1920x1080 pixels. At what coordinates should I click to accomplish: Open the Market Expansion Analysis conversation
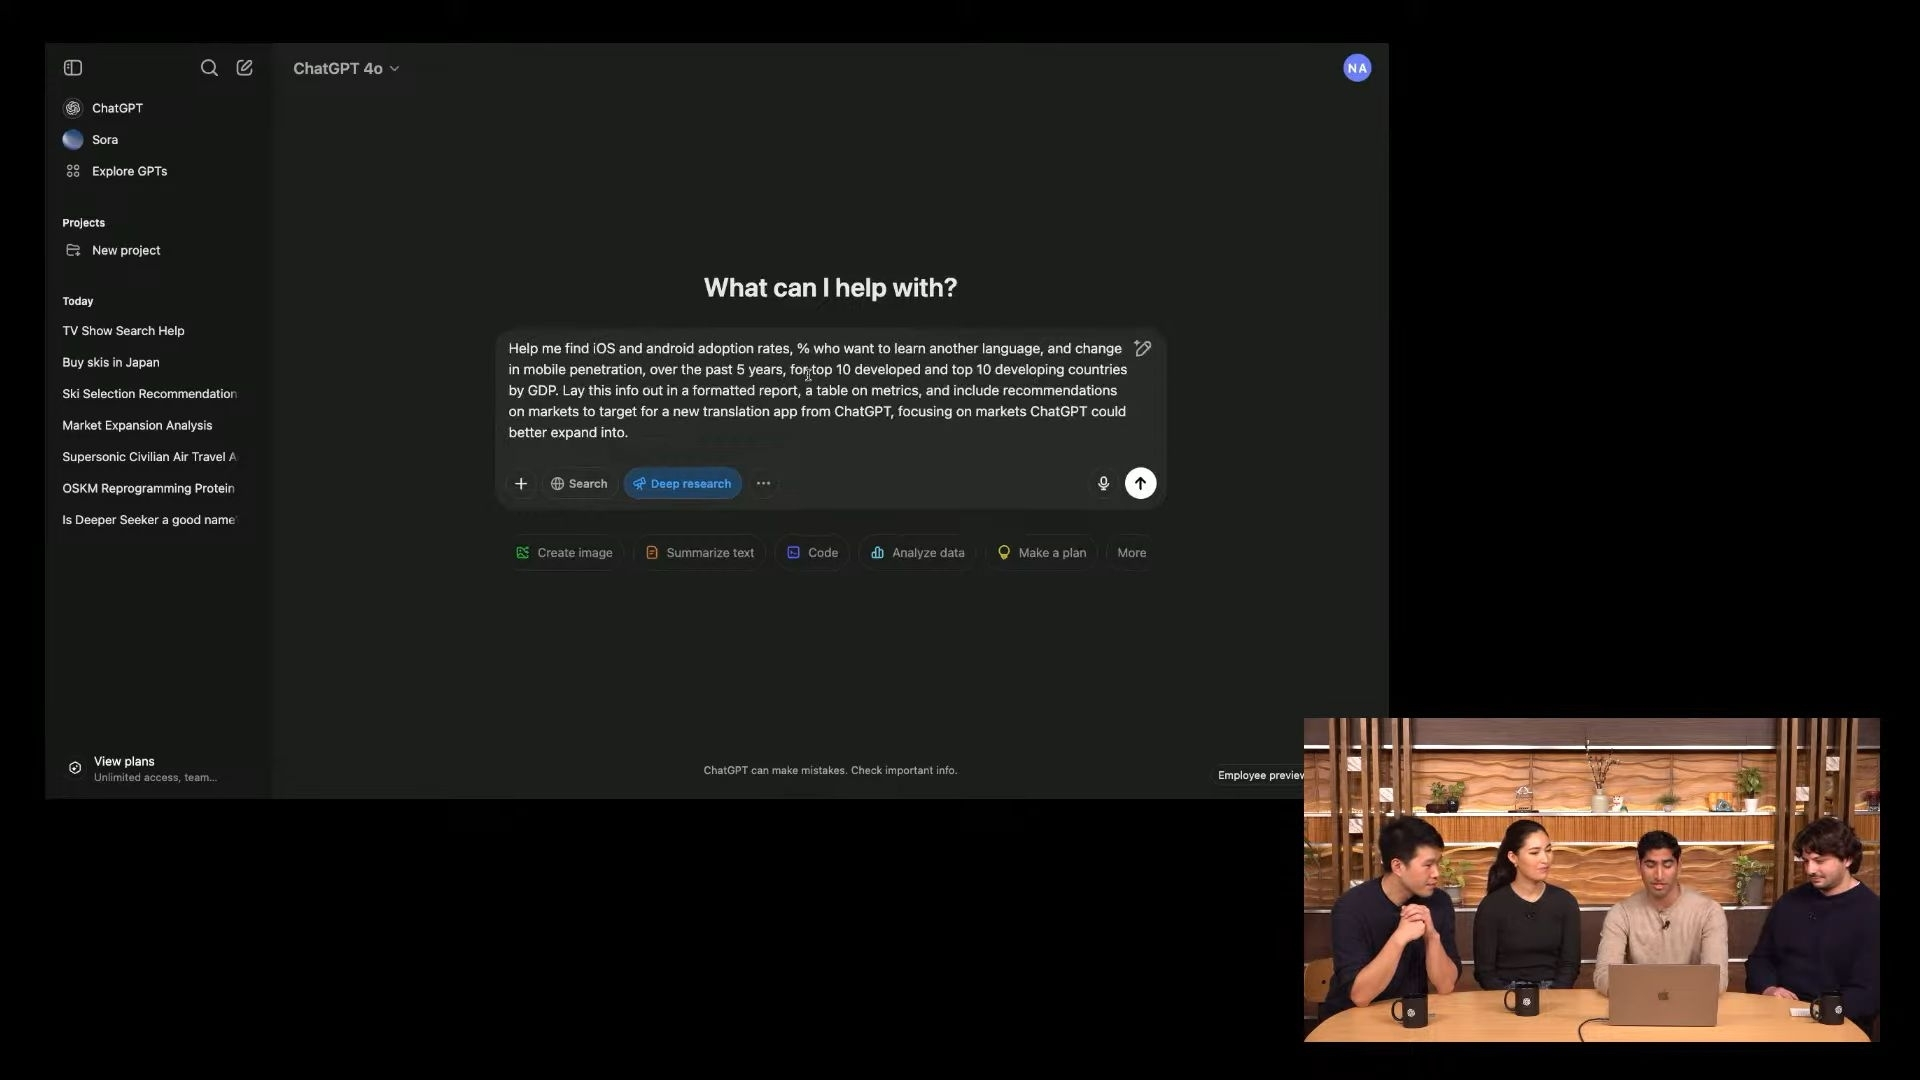[x=136, y=425]
